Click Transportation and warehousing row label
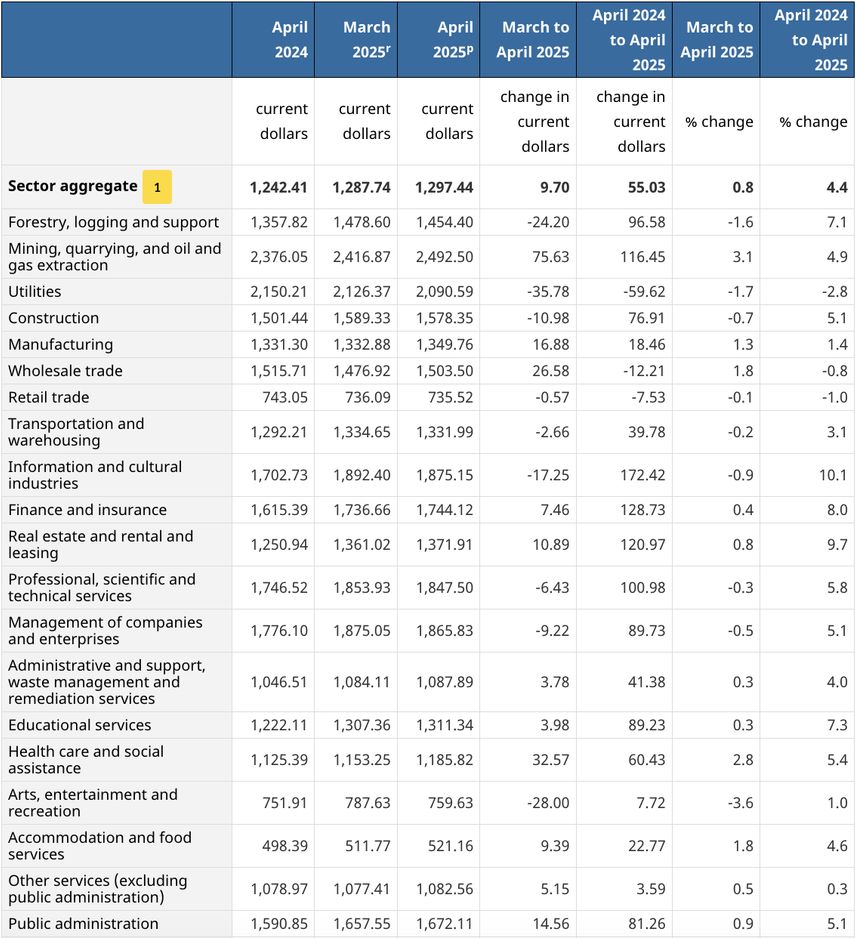856x938 pixels. pos(76,432)
